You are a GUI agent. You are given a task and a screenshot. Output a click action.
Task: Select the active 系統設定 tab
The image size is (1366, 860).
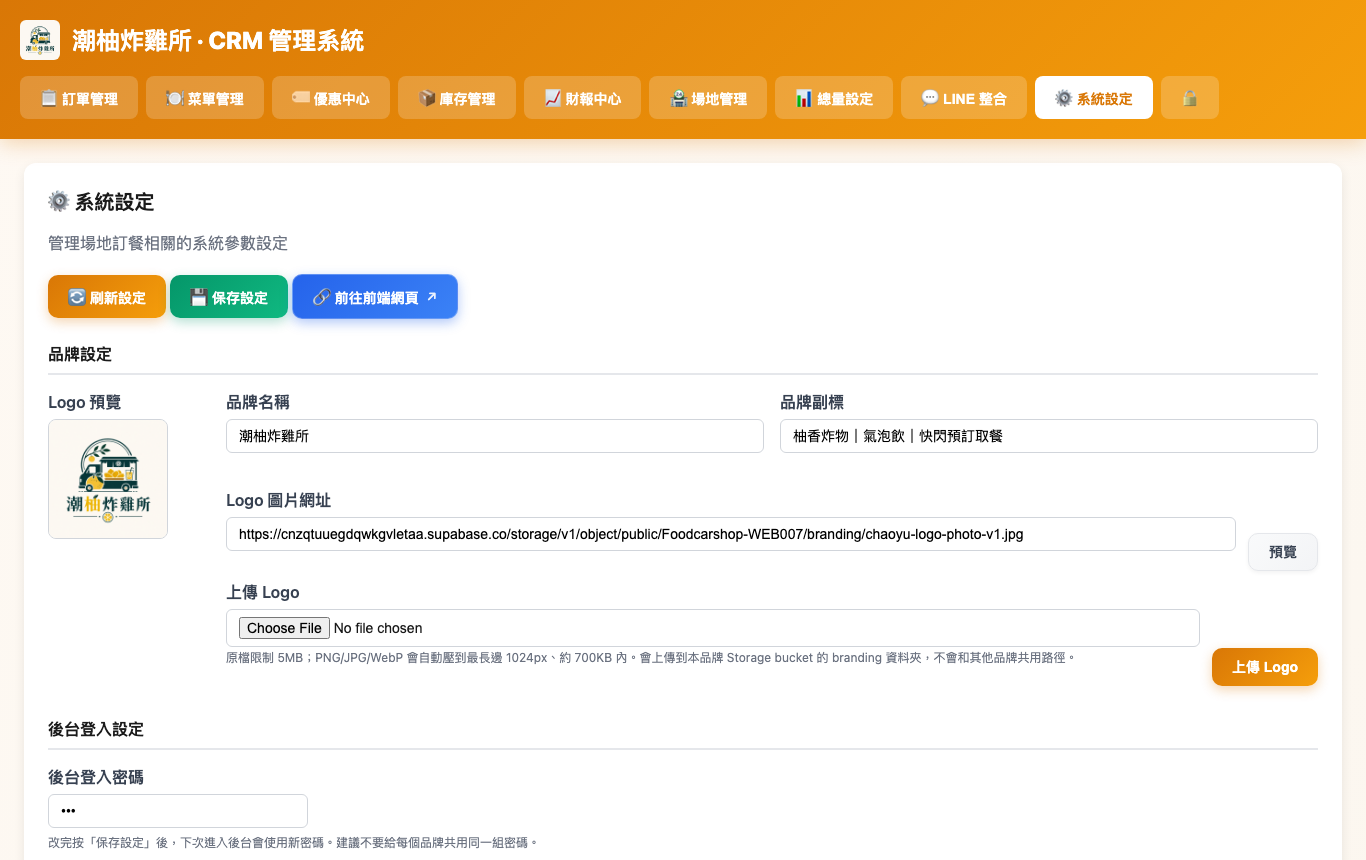pos(1094,98)
